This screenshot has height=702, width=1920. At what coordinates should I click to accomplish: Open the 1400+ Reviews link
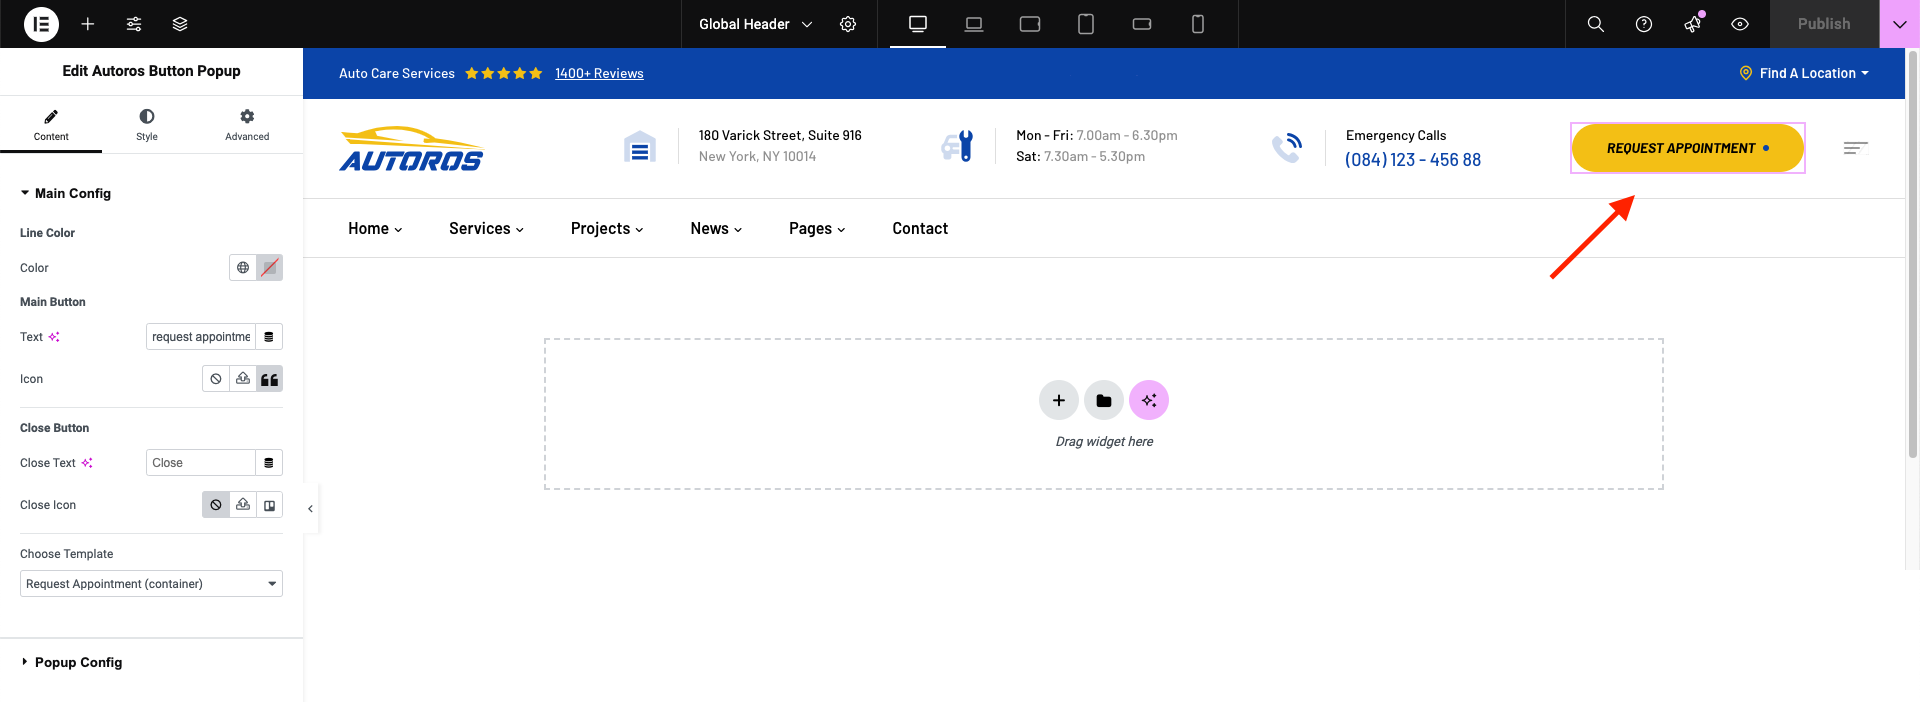tap(599, 73)
